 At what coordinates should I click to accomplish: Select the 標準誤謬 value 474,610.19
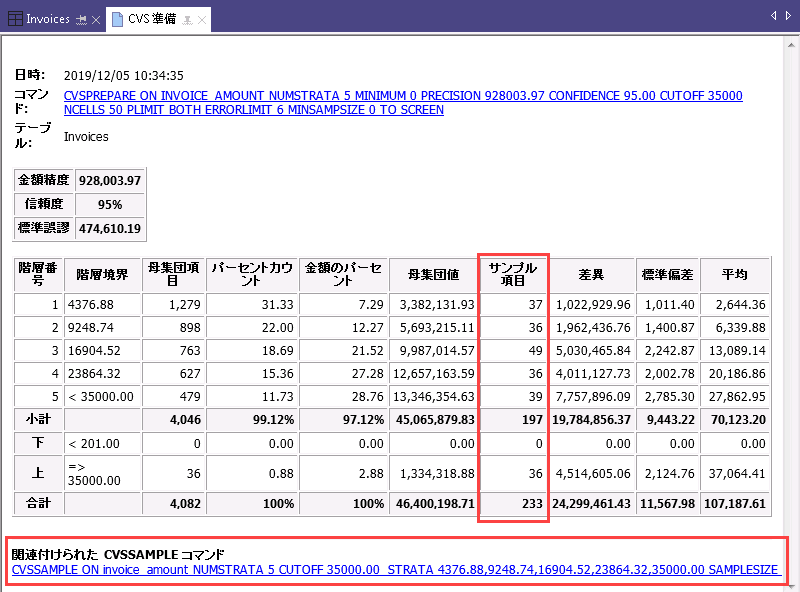pyautogui.click(x=110, y=228)
